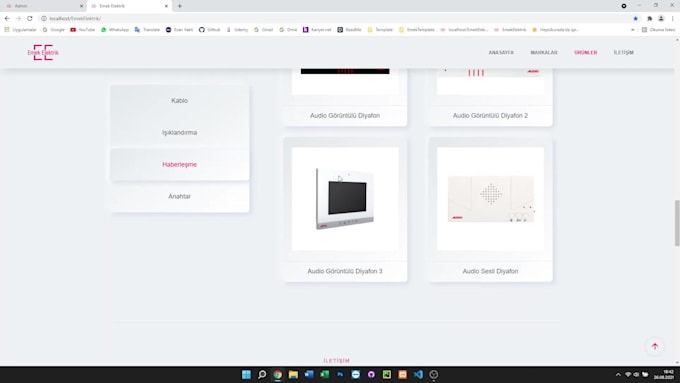Select the Emek Elektrik browser tab
680x383 pixels.
point(129,6)
